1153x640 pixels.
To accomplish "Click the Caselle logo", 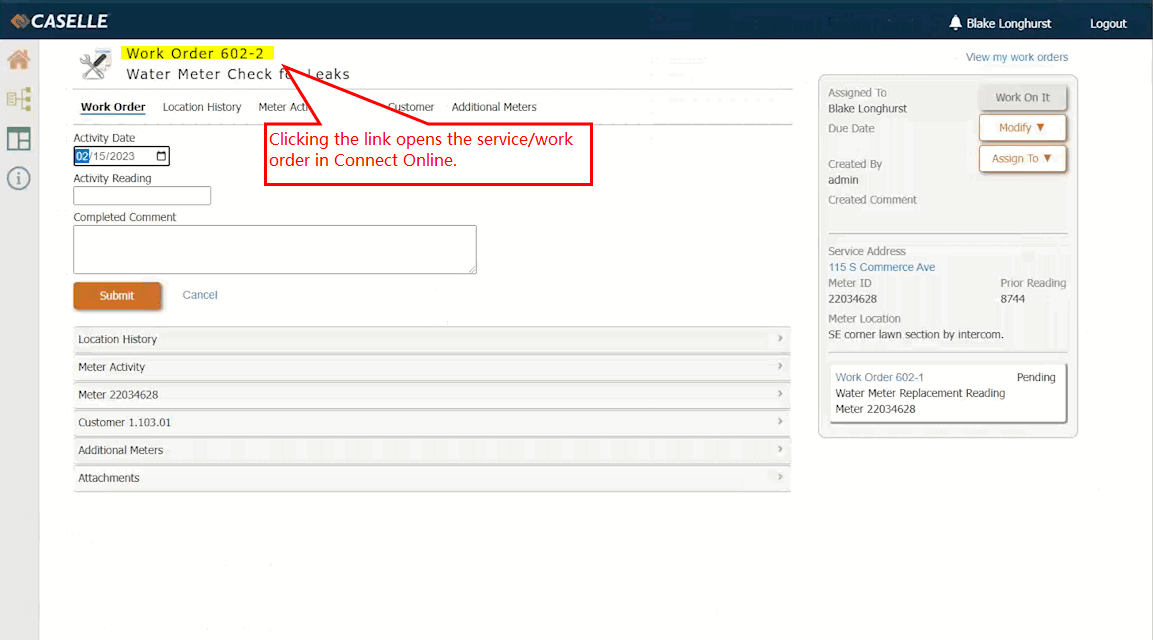I will point(59,21).
